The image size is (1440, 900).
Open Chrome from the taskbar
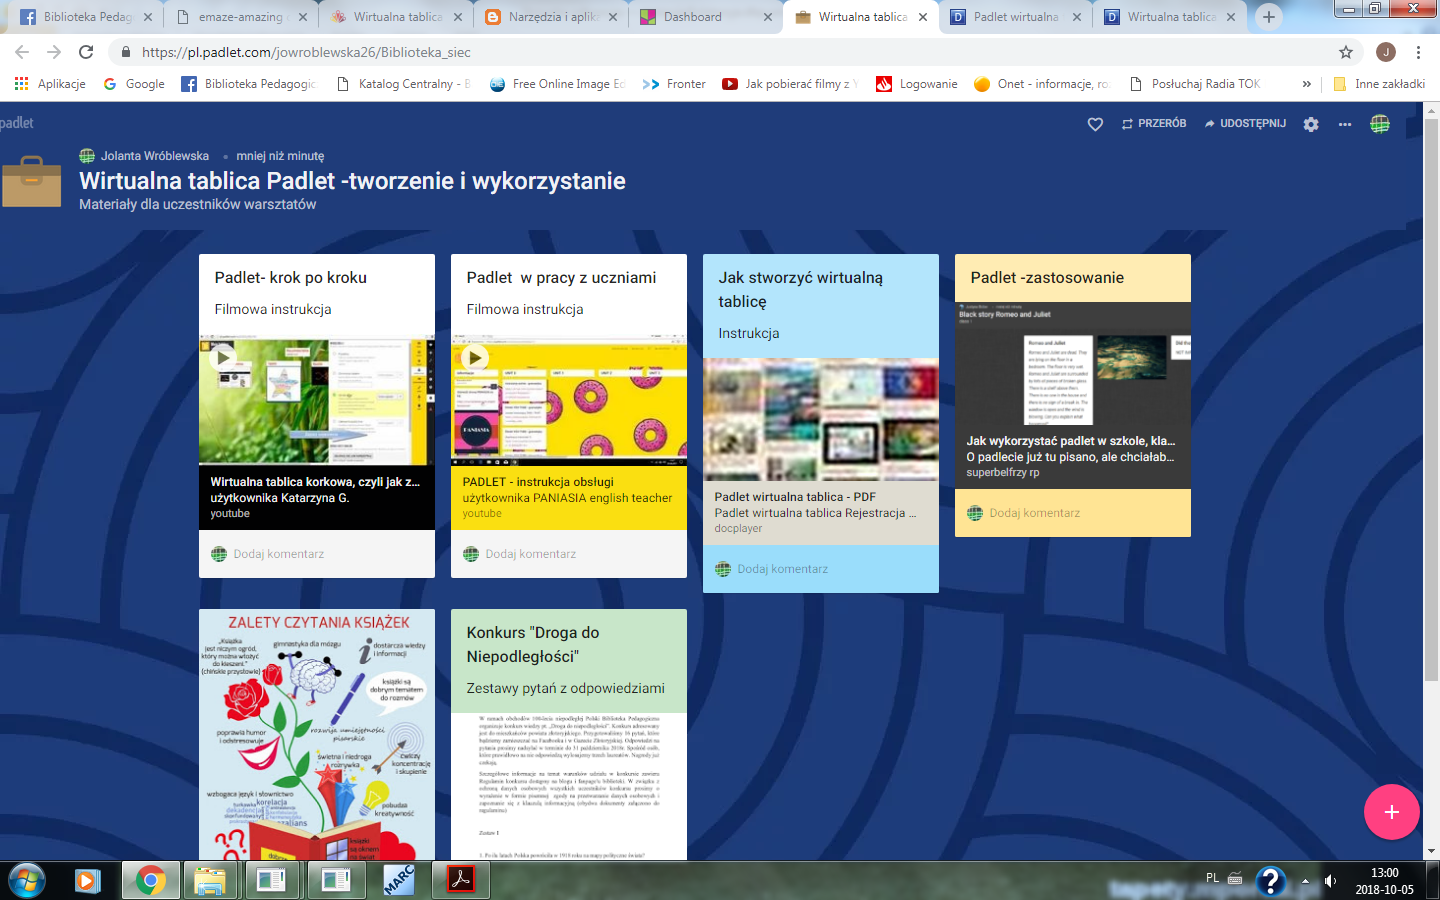[150, 880]
